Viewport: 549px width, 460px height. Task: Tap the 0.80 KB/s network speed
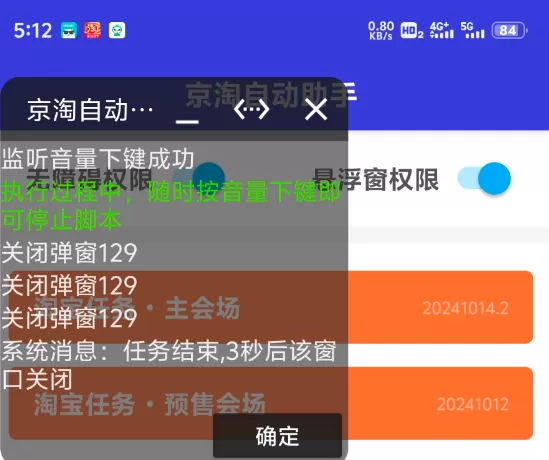[x=381, y=30]
